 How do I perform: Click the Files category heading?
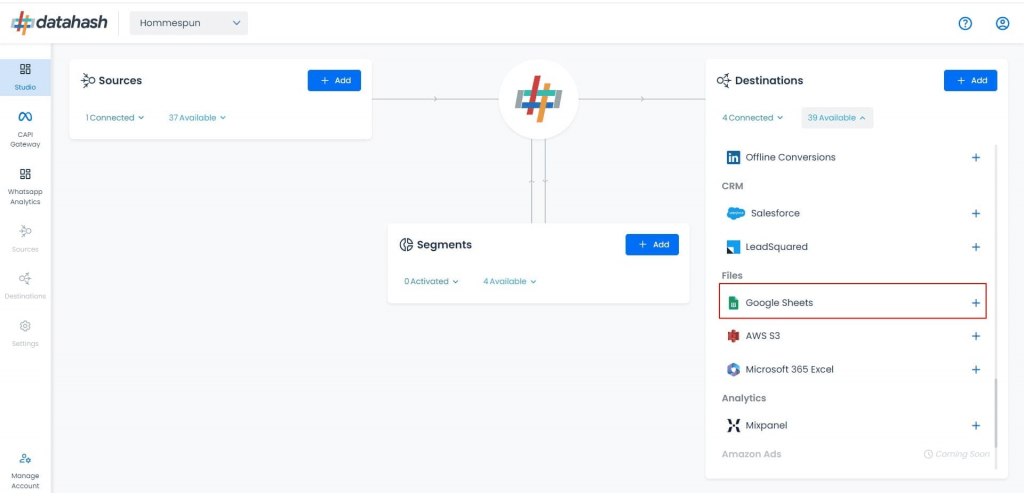coord(732,276)
